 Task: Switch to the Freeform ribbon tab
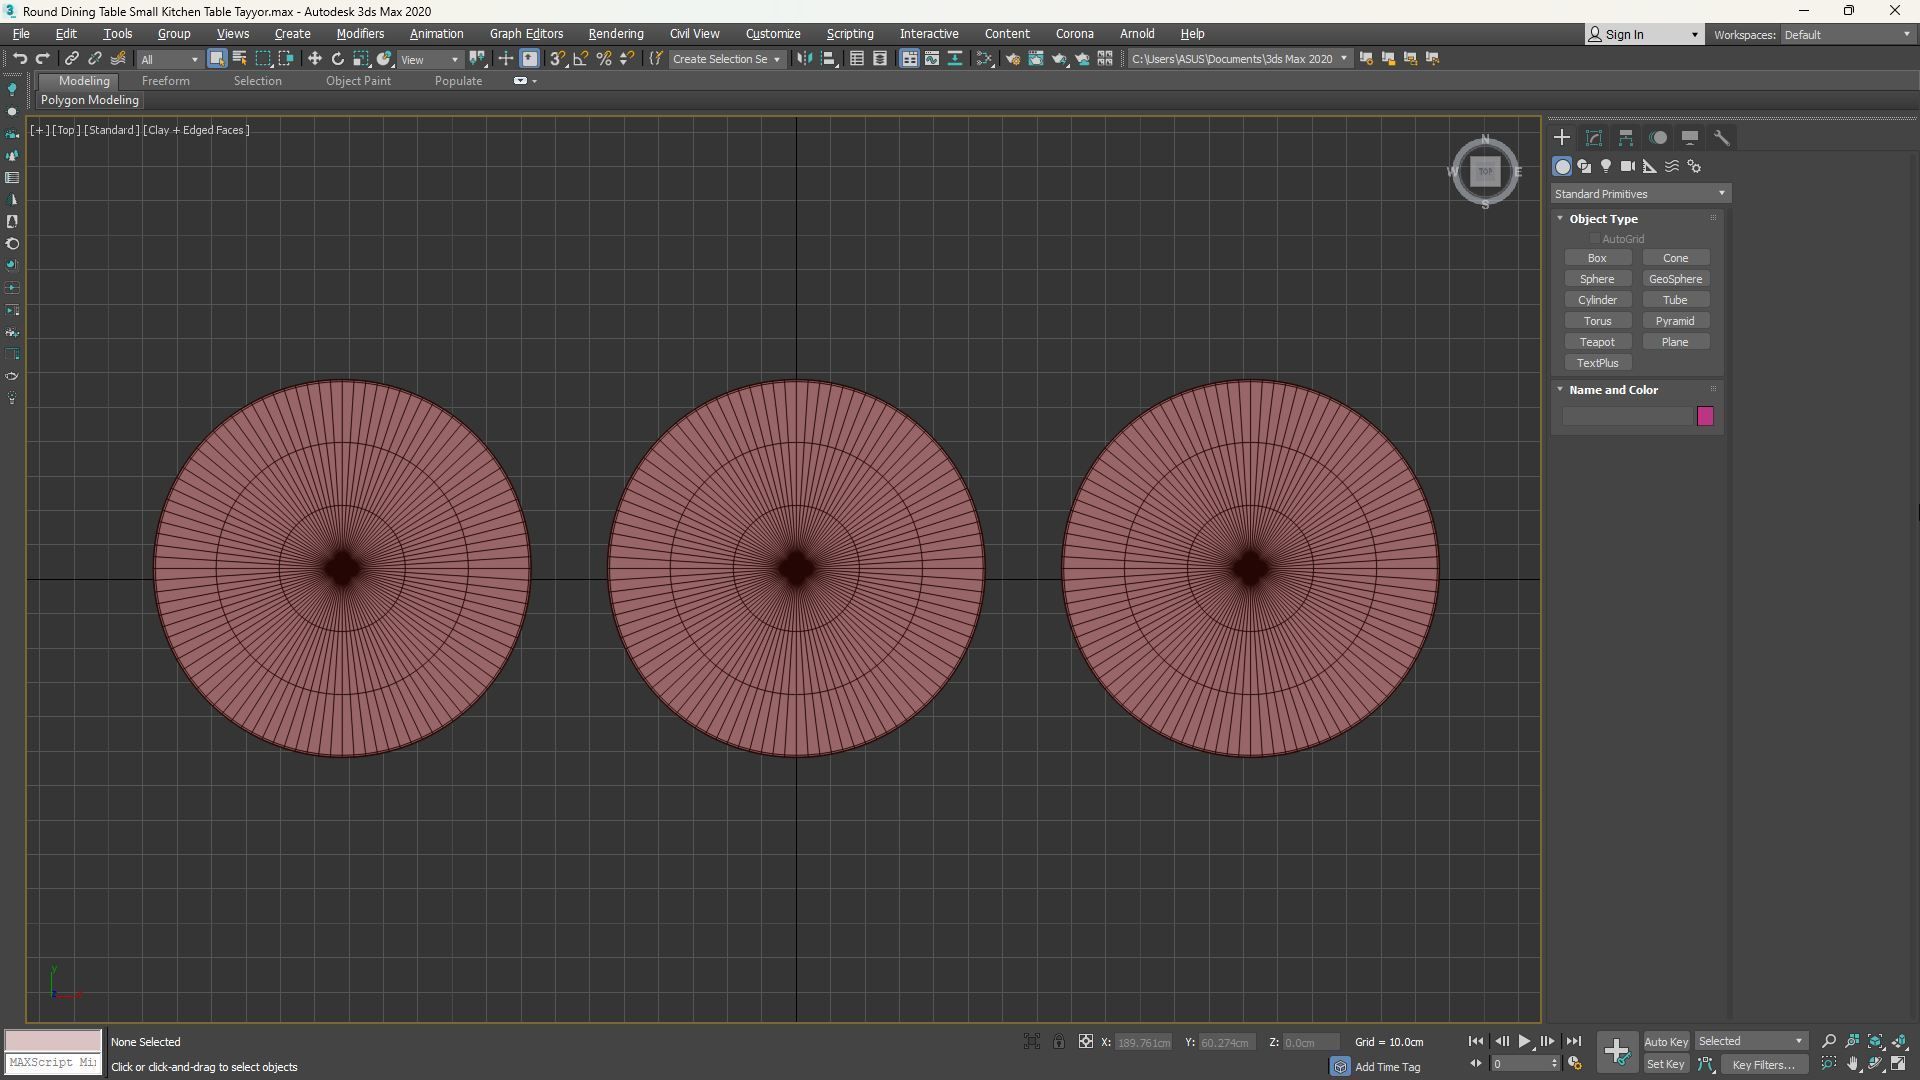[x=165, y=81]
